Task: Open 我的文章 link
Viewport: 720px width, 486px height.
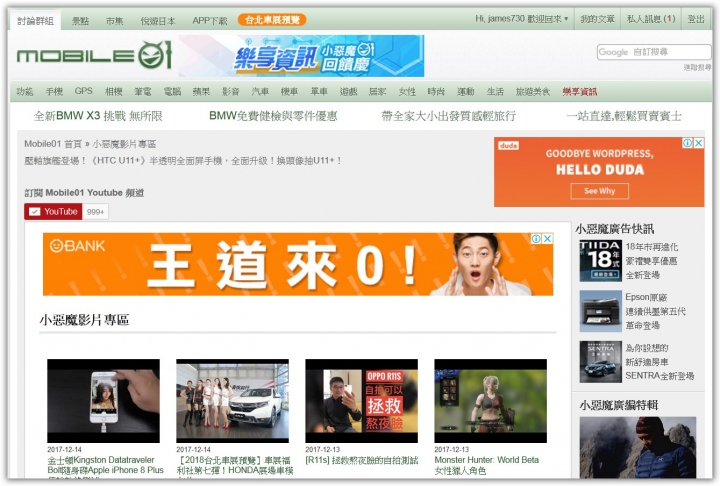Action: (x=597, y=19)
